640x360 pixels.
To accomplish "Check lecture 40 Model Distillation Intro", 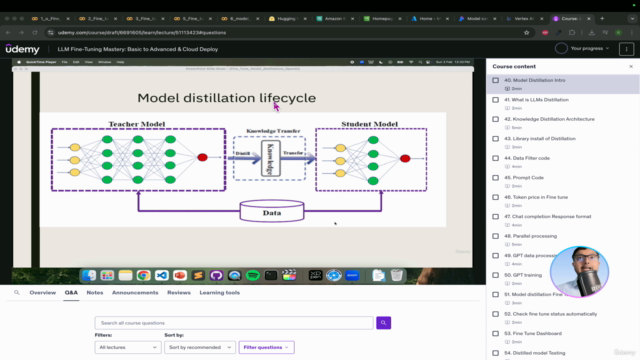I will coord(496,80).
